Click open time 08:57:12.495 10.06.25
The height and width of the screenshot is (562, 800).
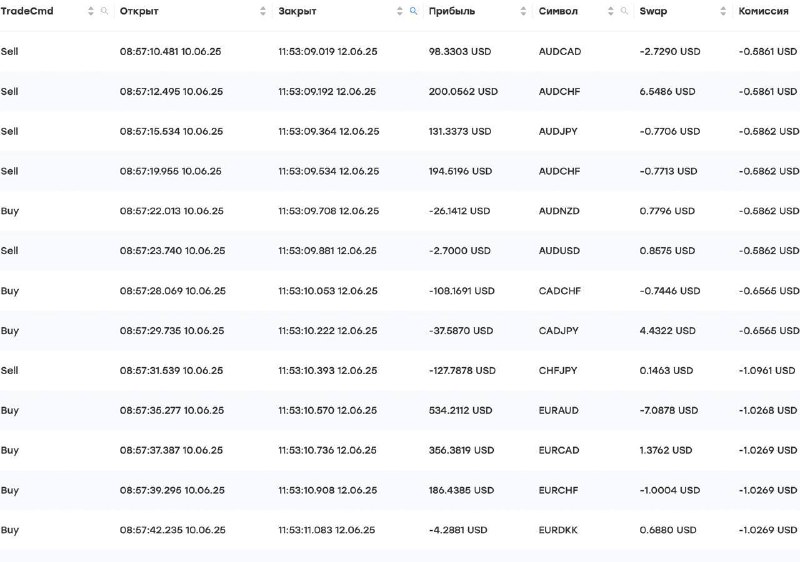pos(171,92)
